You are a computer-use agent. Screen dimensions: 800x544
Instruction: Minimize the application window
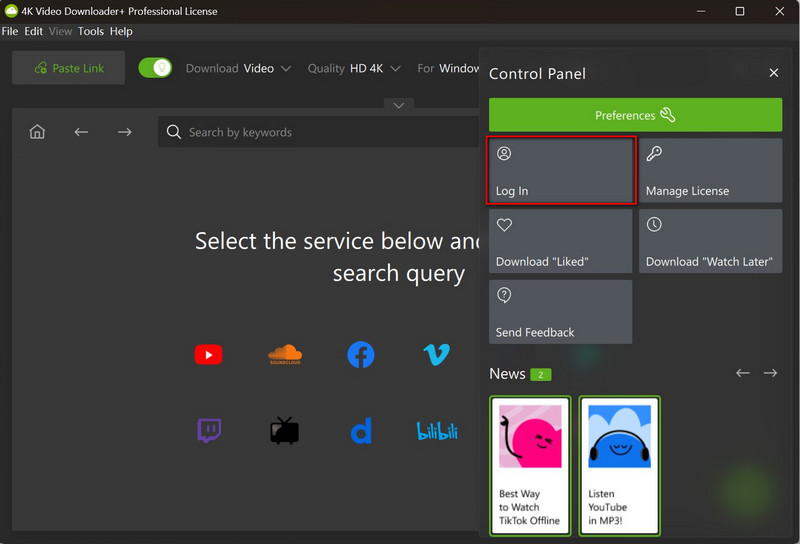click(701, 11)
